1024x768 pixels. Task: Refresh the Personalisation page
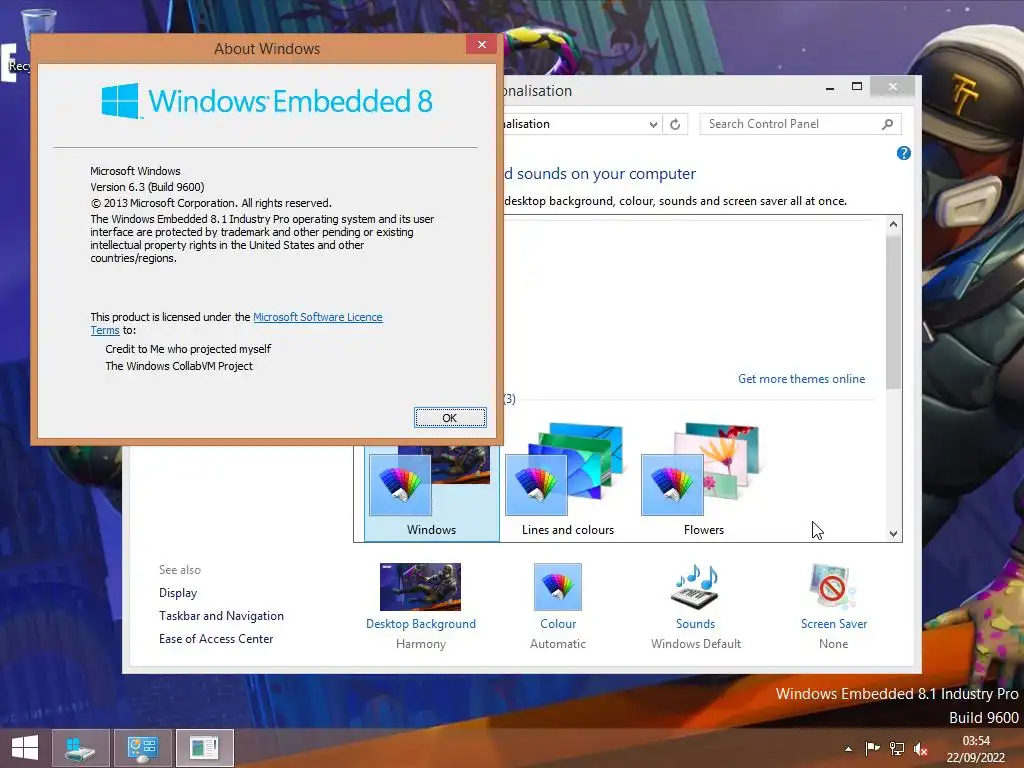675,124
